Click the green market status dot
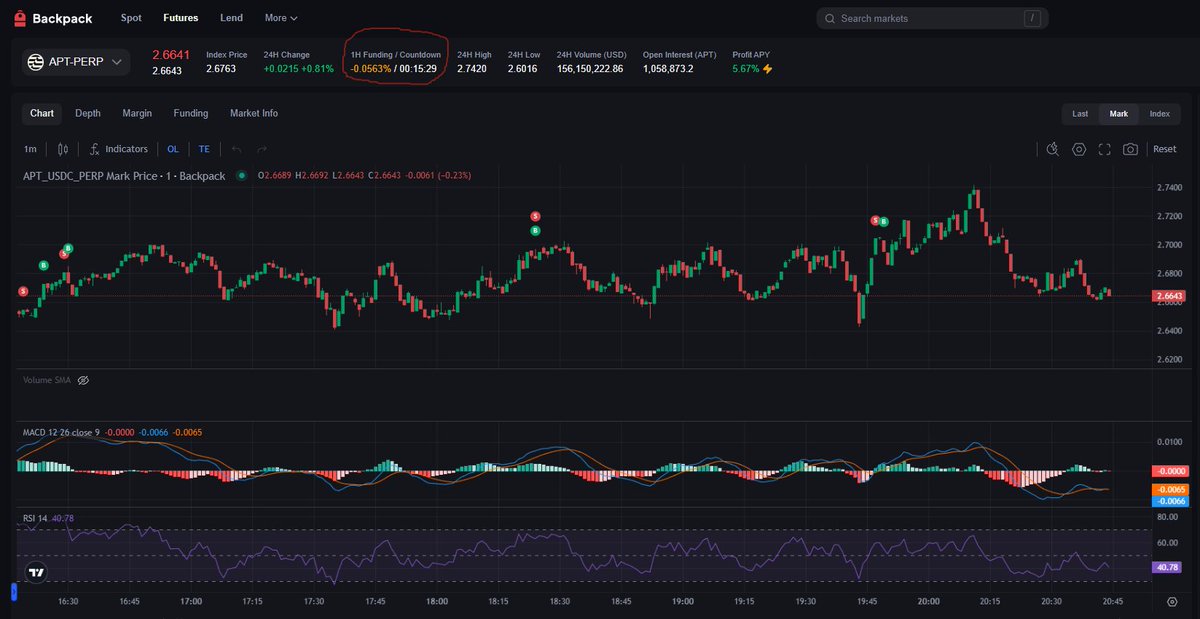This screenshot has width=1200, height=619. click(241, 176)
